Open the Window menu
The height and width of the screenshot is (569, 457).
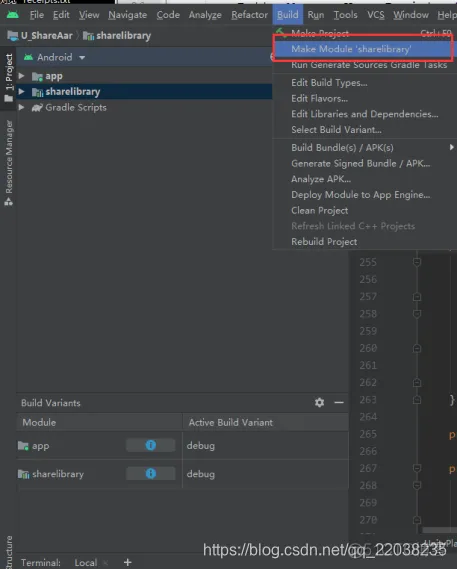(x=411, y=15)
